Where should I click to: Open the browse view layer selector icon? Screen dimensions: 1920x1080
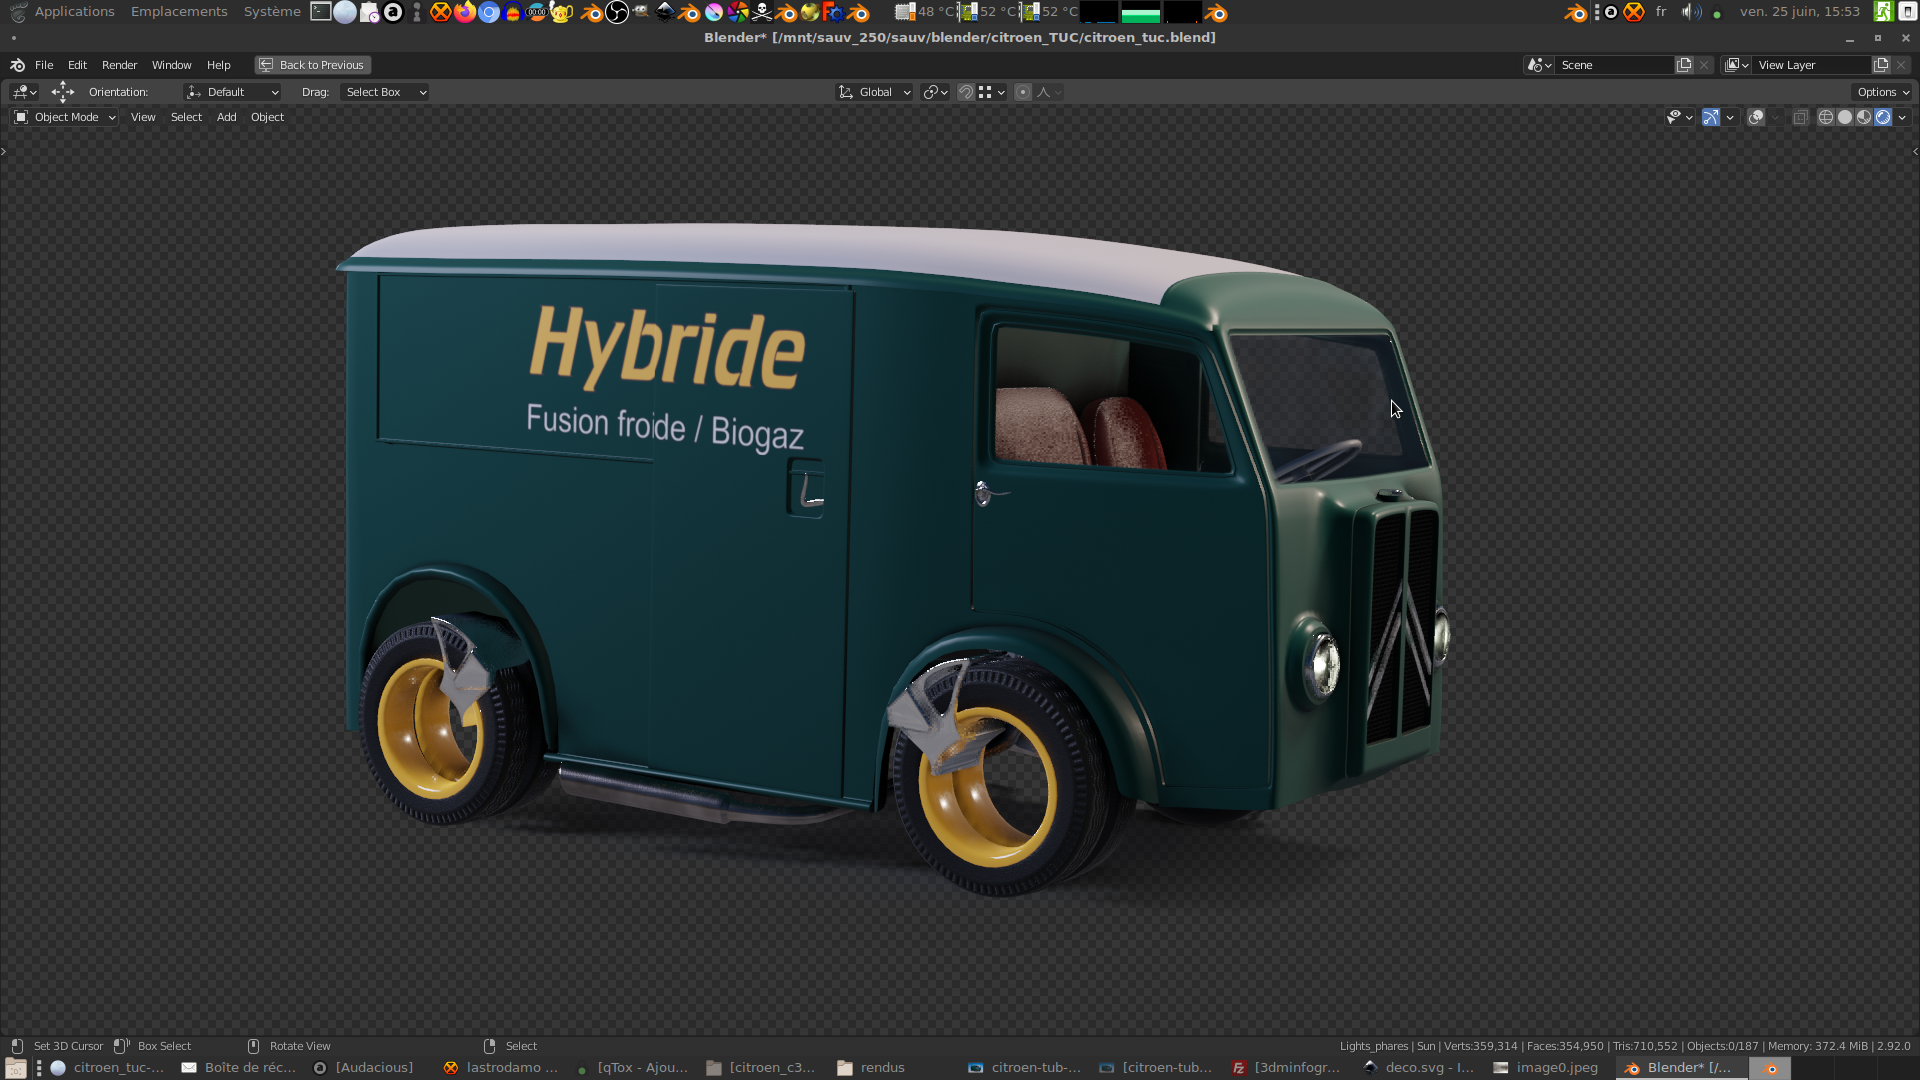click(x=1737, y=65)
